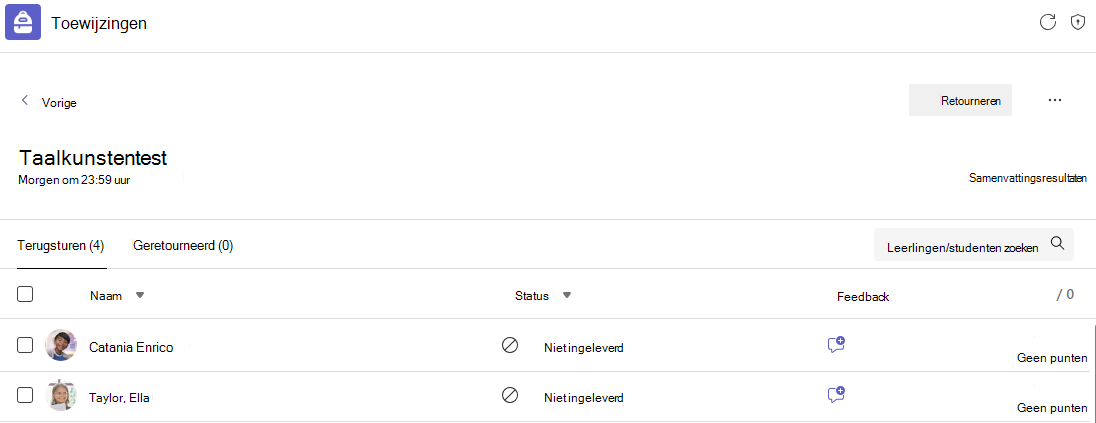
Task: Open the Status column filter arrow
Action: point(567,296)
